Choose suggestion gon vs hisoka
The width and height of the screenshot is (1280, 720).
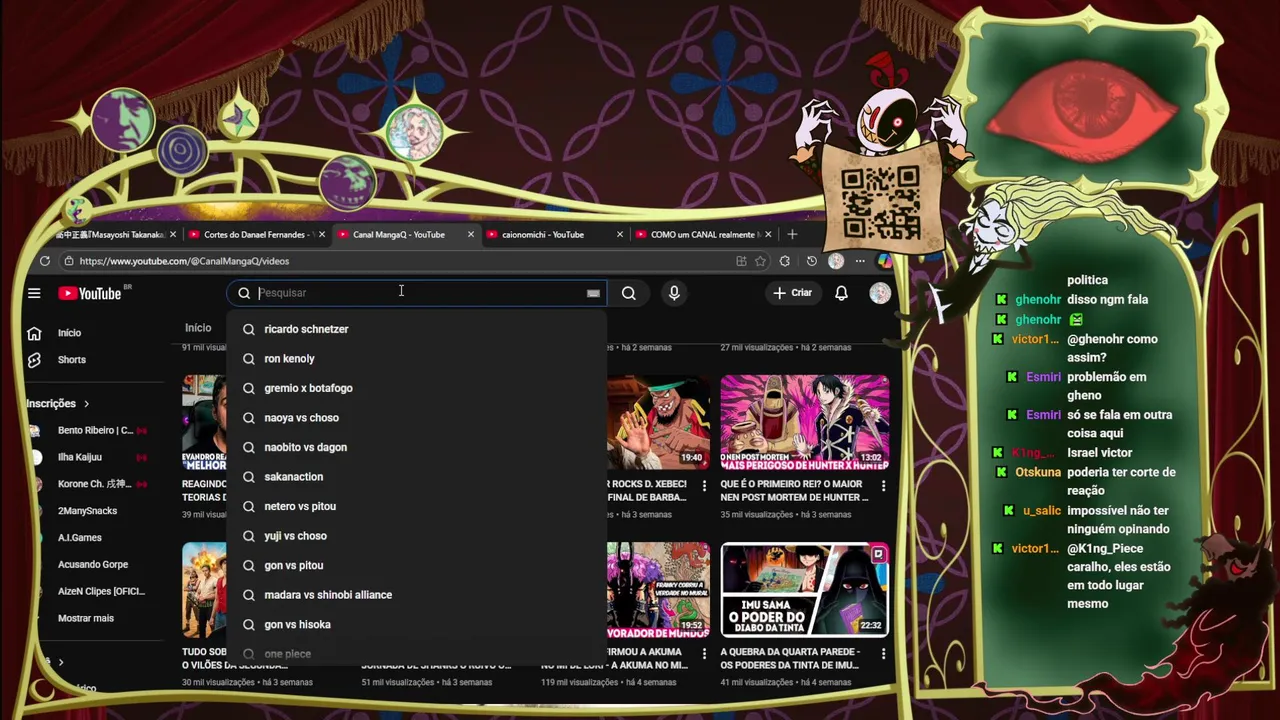click(417, 624)
